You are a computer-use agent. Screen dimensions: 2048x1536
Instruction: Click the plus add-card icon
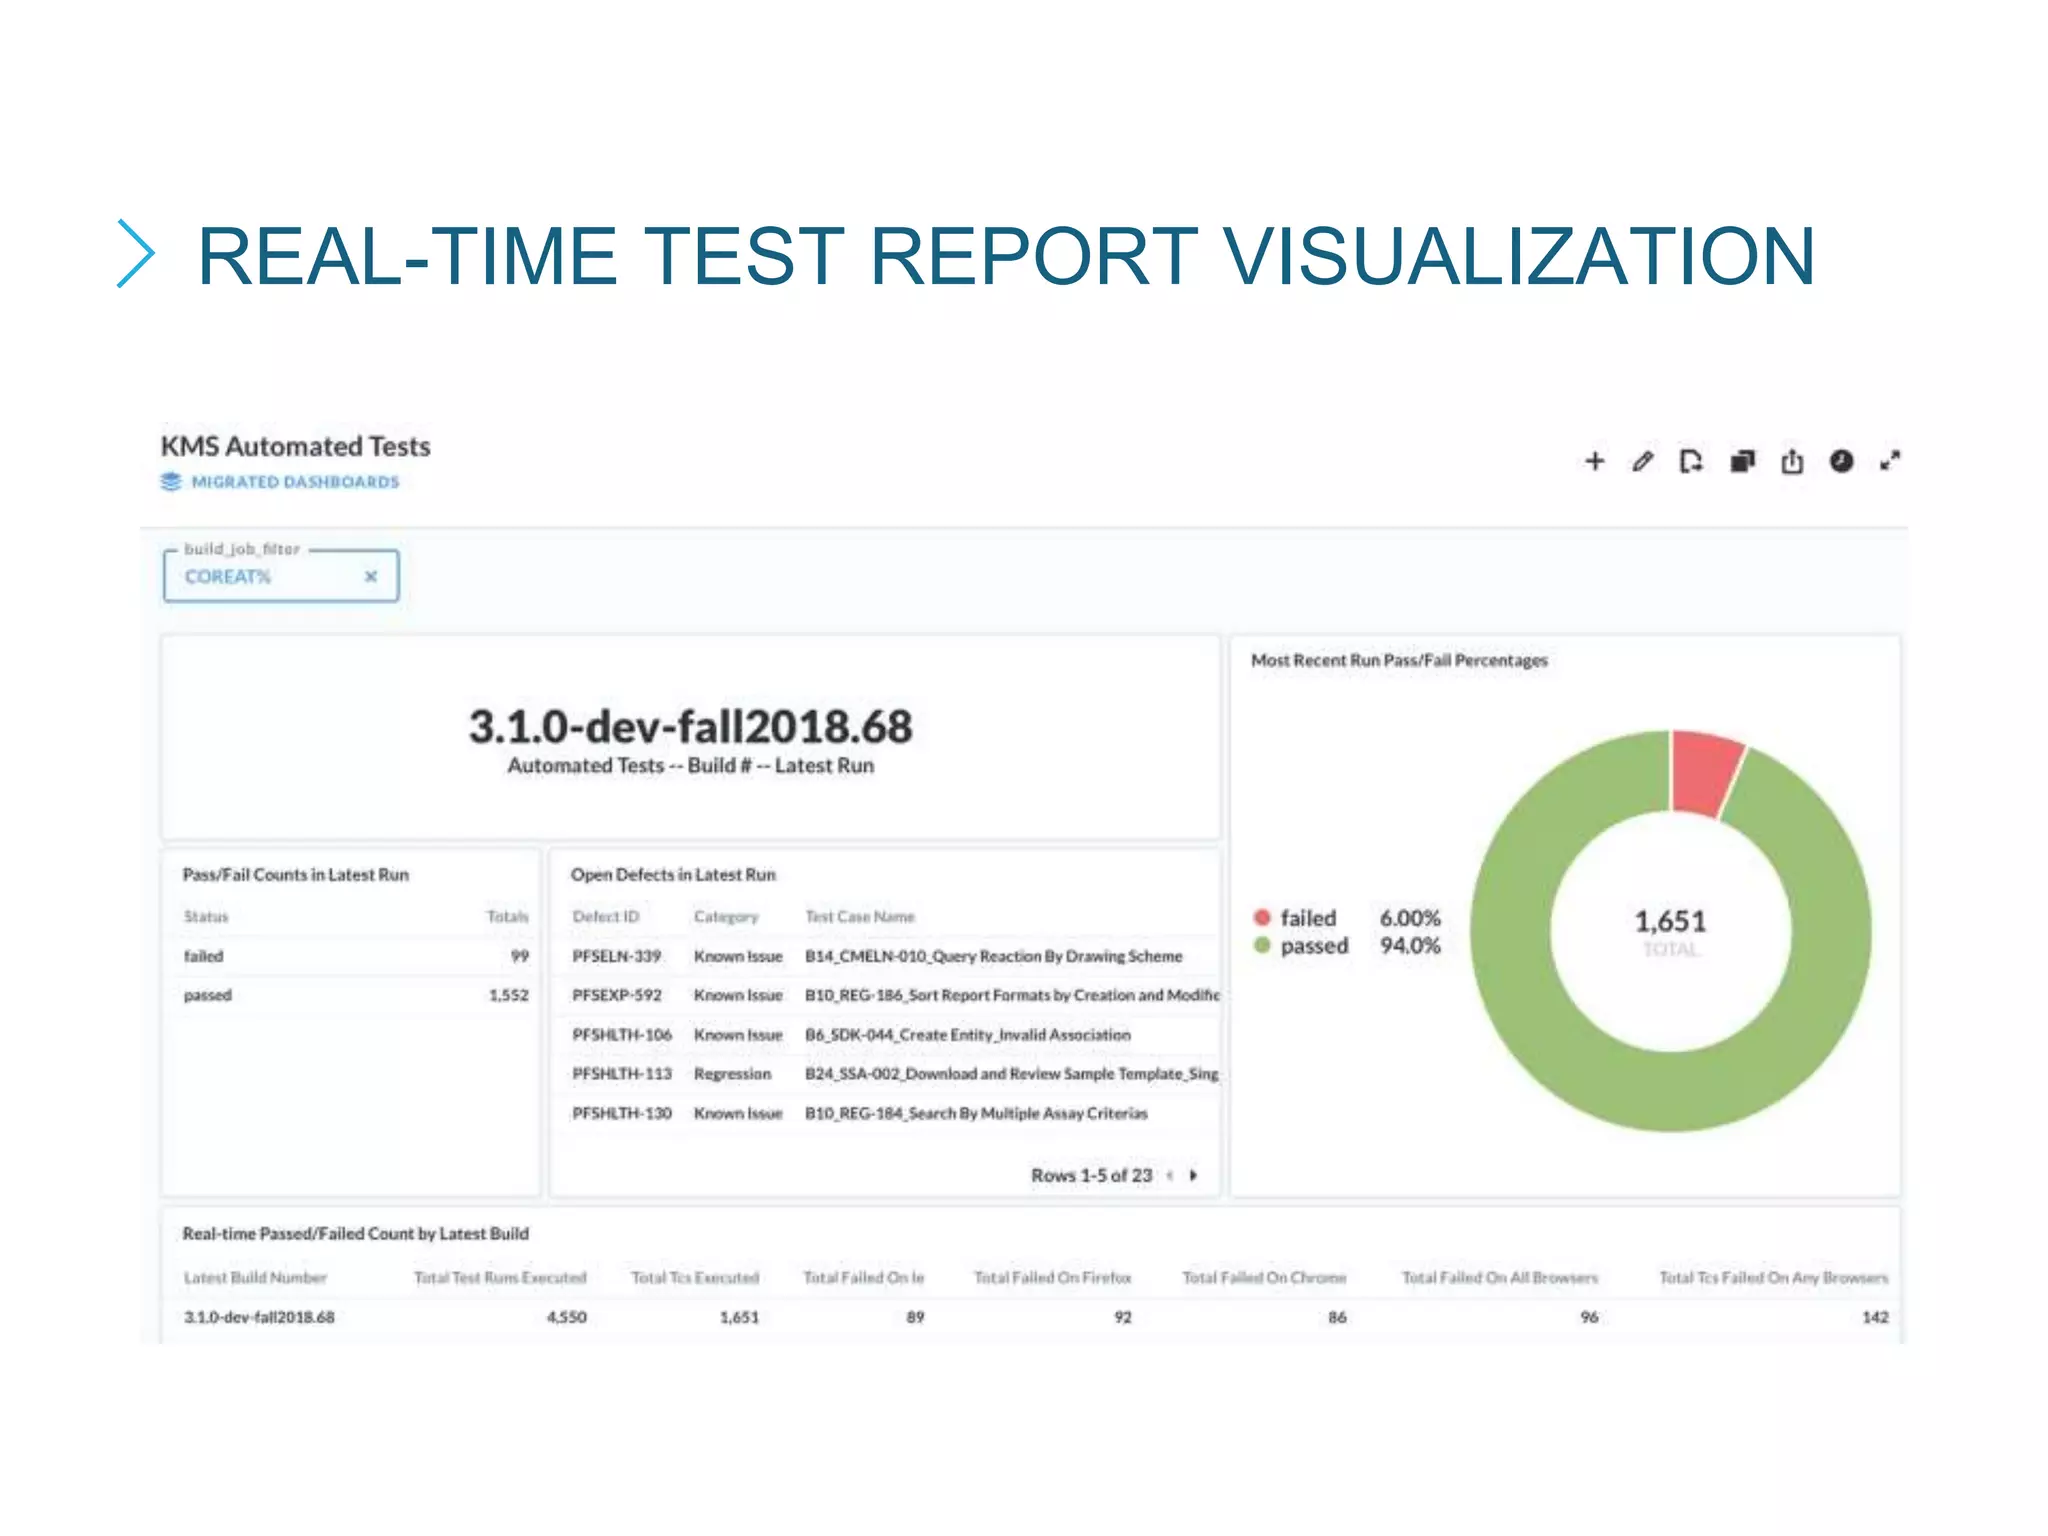coord(1595,461)
